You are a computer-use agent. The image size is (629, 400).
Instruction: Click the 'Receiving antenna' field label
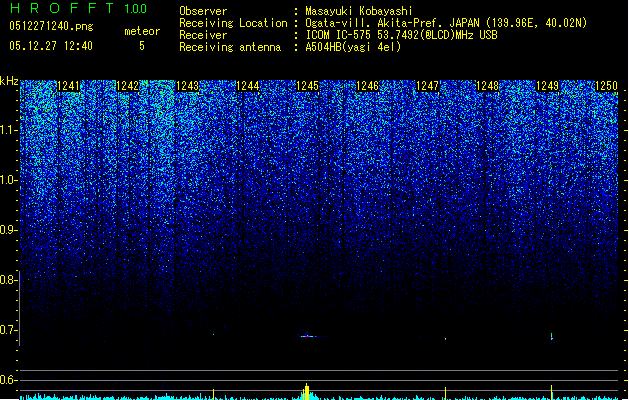click(x=230, y=47)
